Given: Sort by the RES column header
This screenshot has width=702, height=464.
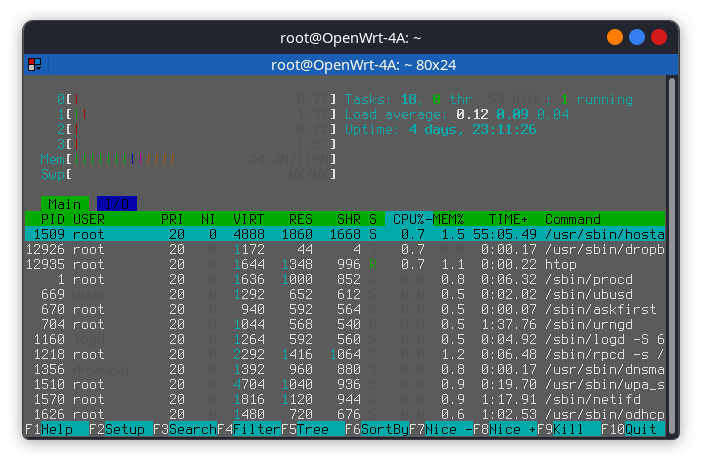Looking at the screenshot, I should click(300, 219).
